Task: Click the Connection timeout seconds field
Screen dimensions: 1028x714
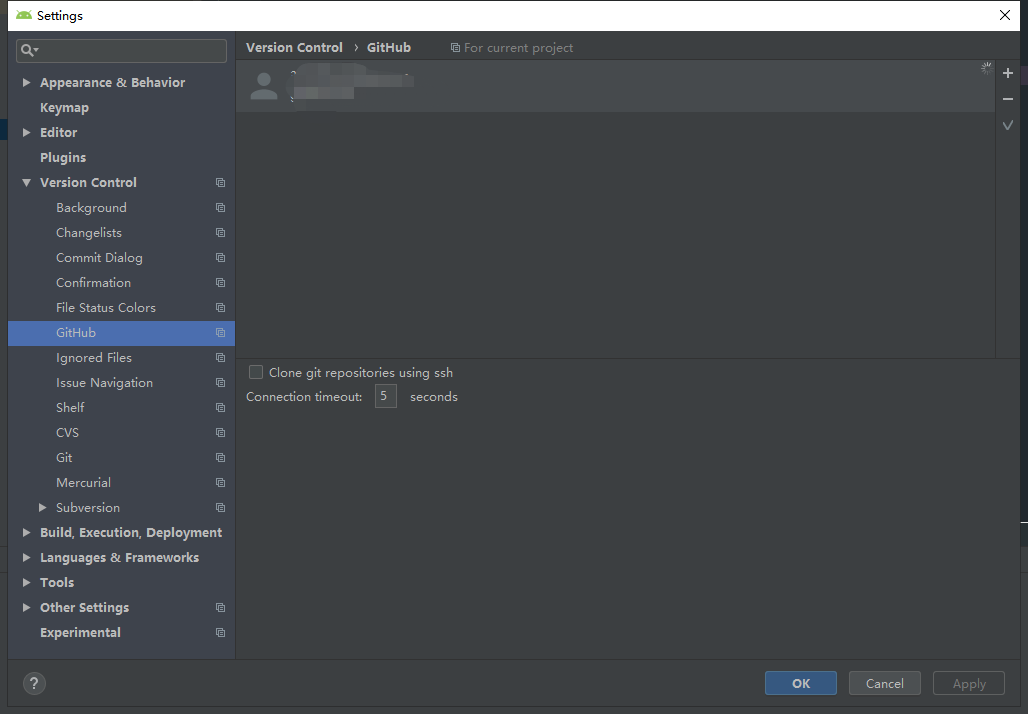Action: point(386,396)
